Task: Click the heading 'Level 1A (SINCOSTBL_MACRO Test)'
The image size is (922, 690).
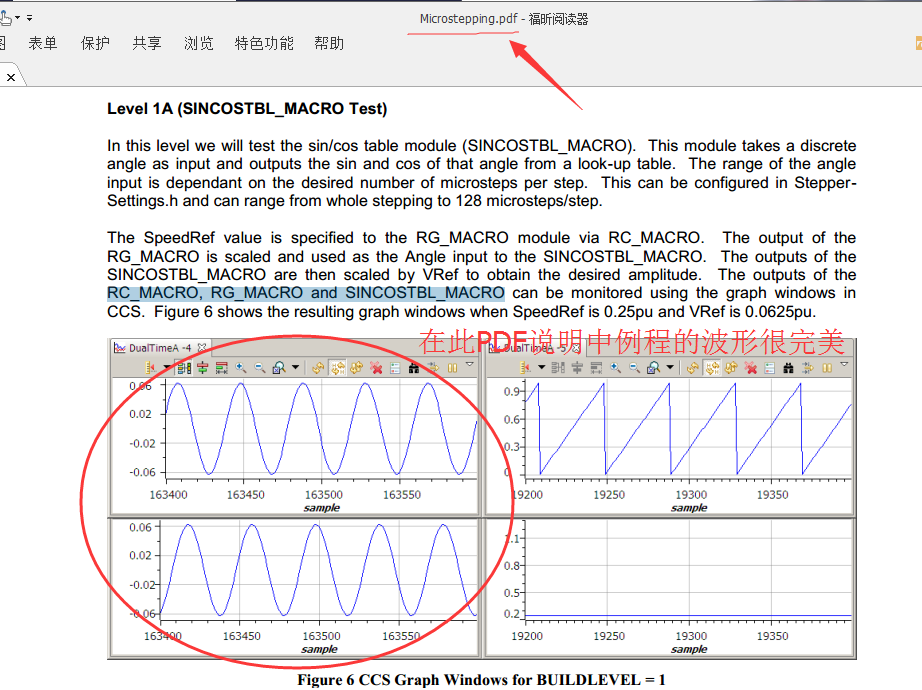Action: point(247,109)
